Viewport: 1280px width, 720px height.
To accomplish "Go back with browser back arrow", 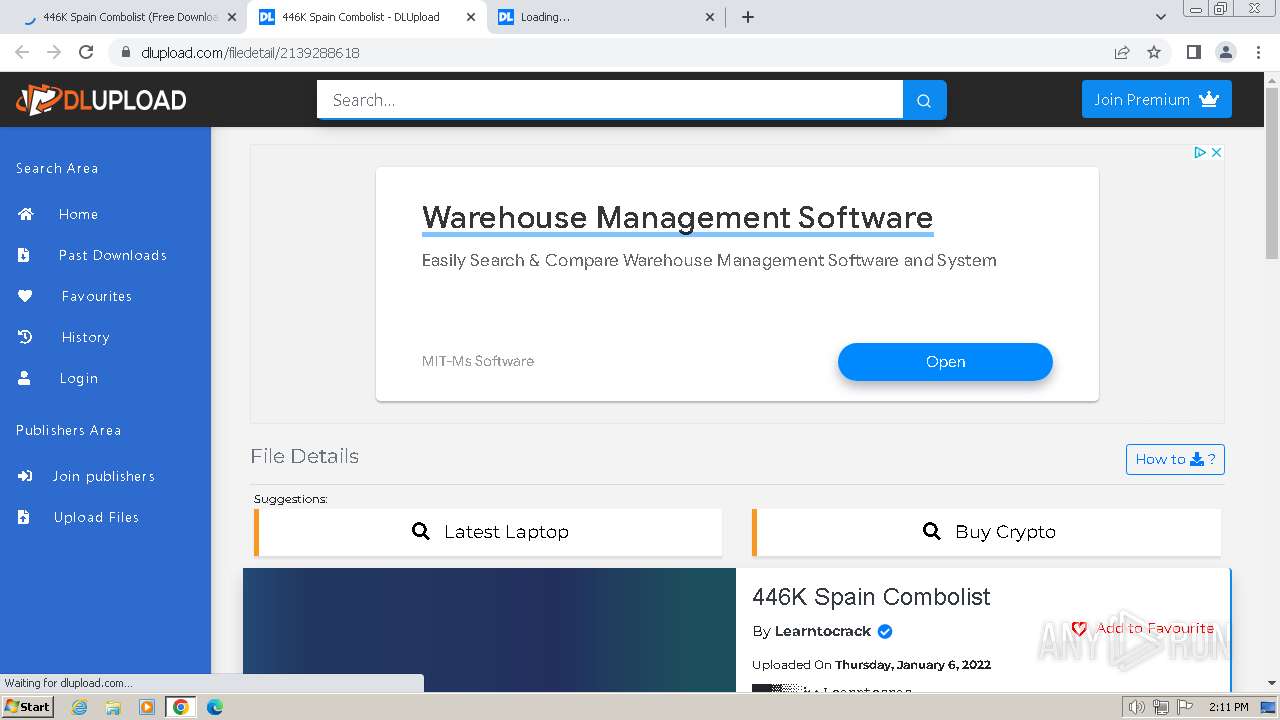I will (x=22, y=52).
